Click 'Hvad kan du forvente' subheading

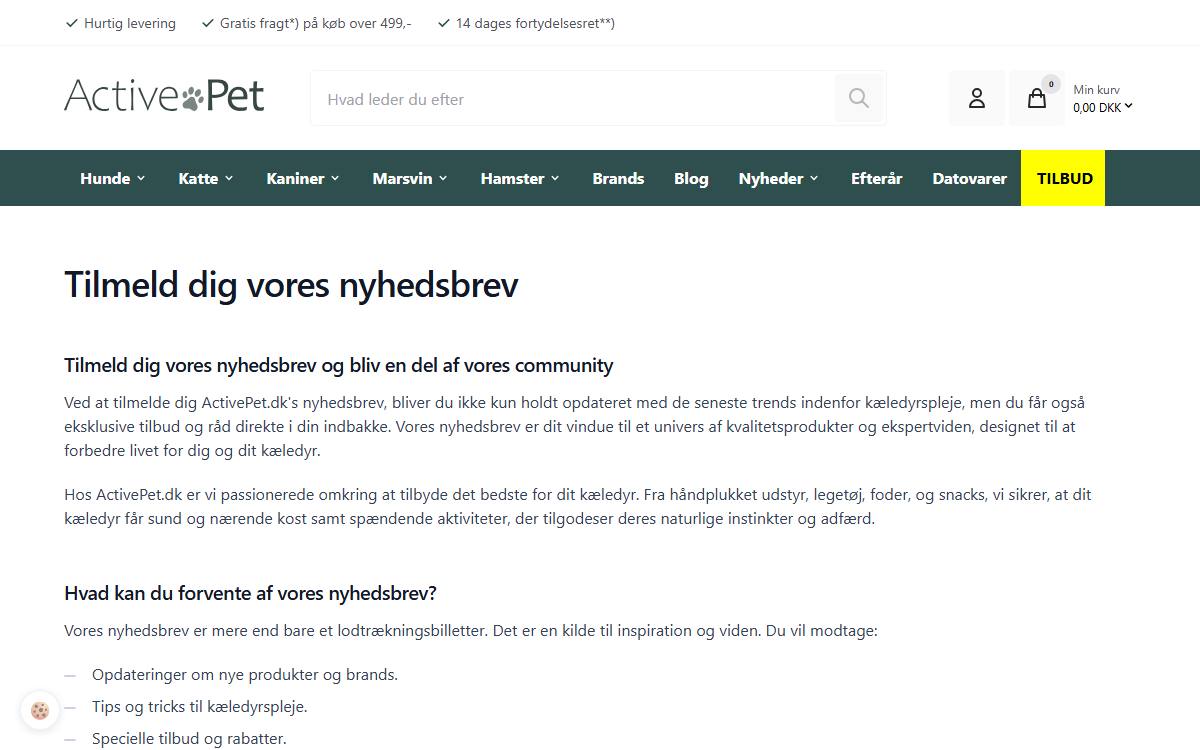coord(250,593)
